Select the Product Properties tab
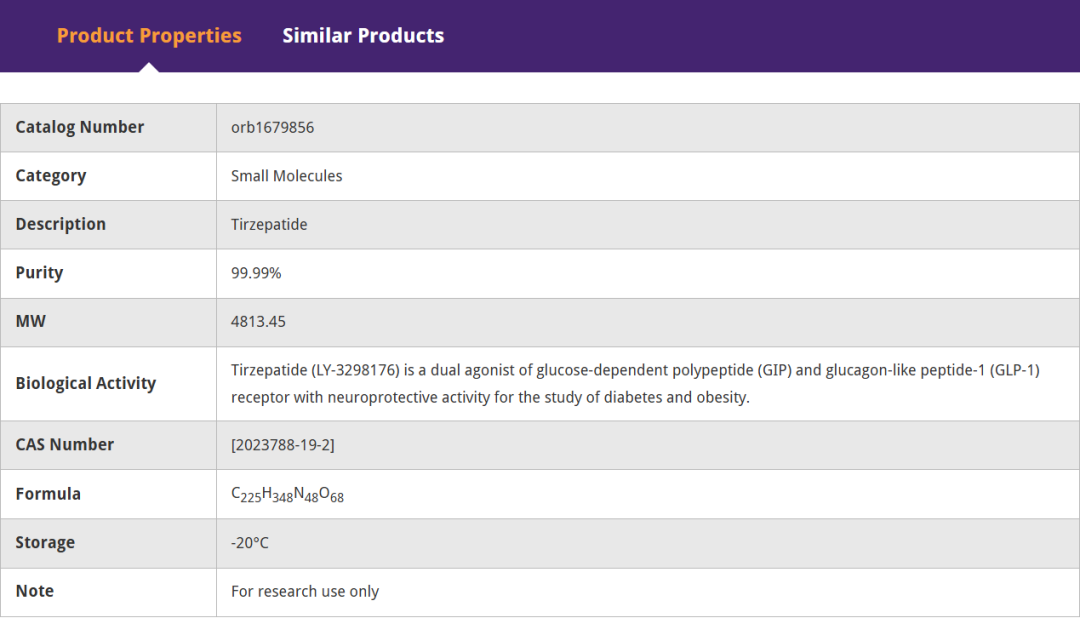Image resolution: width=1080 pixels, height=618 pixels. click(x=149, y=36)
